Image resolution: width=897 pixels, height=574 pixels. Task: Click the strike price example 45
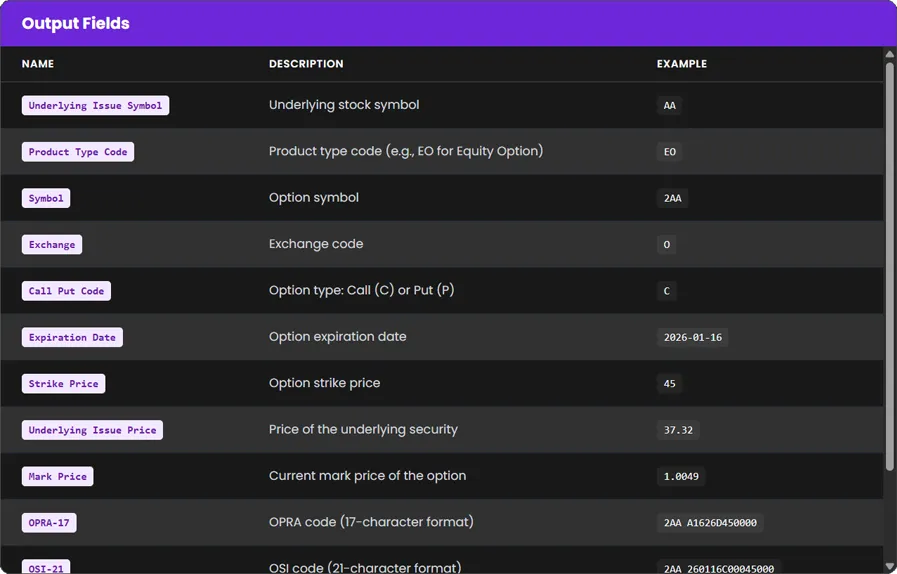pyautogui.click(x=669, y=383)
